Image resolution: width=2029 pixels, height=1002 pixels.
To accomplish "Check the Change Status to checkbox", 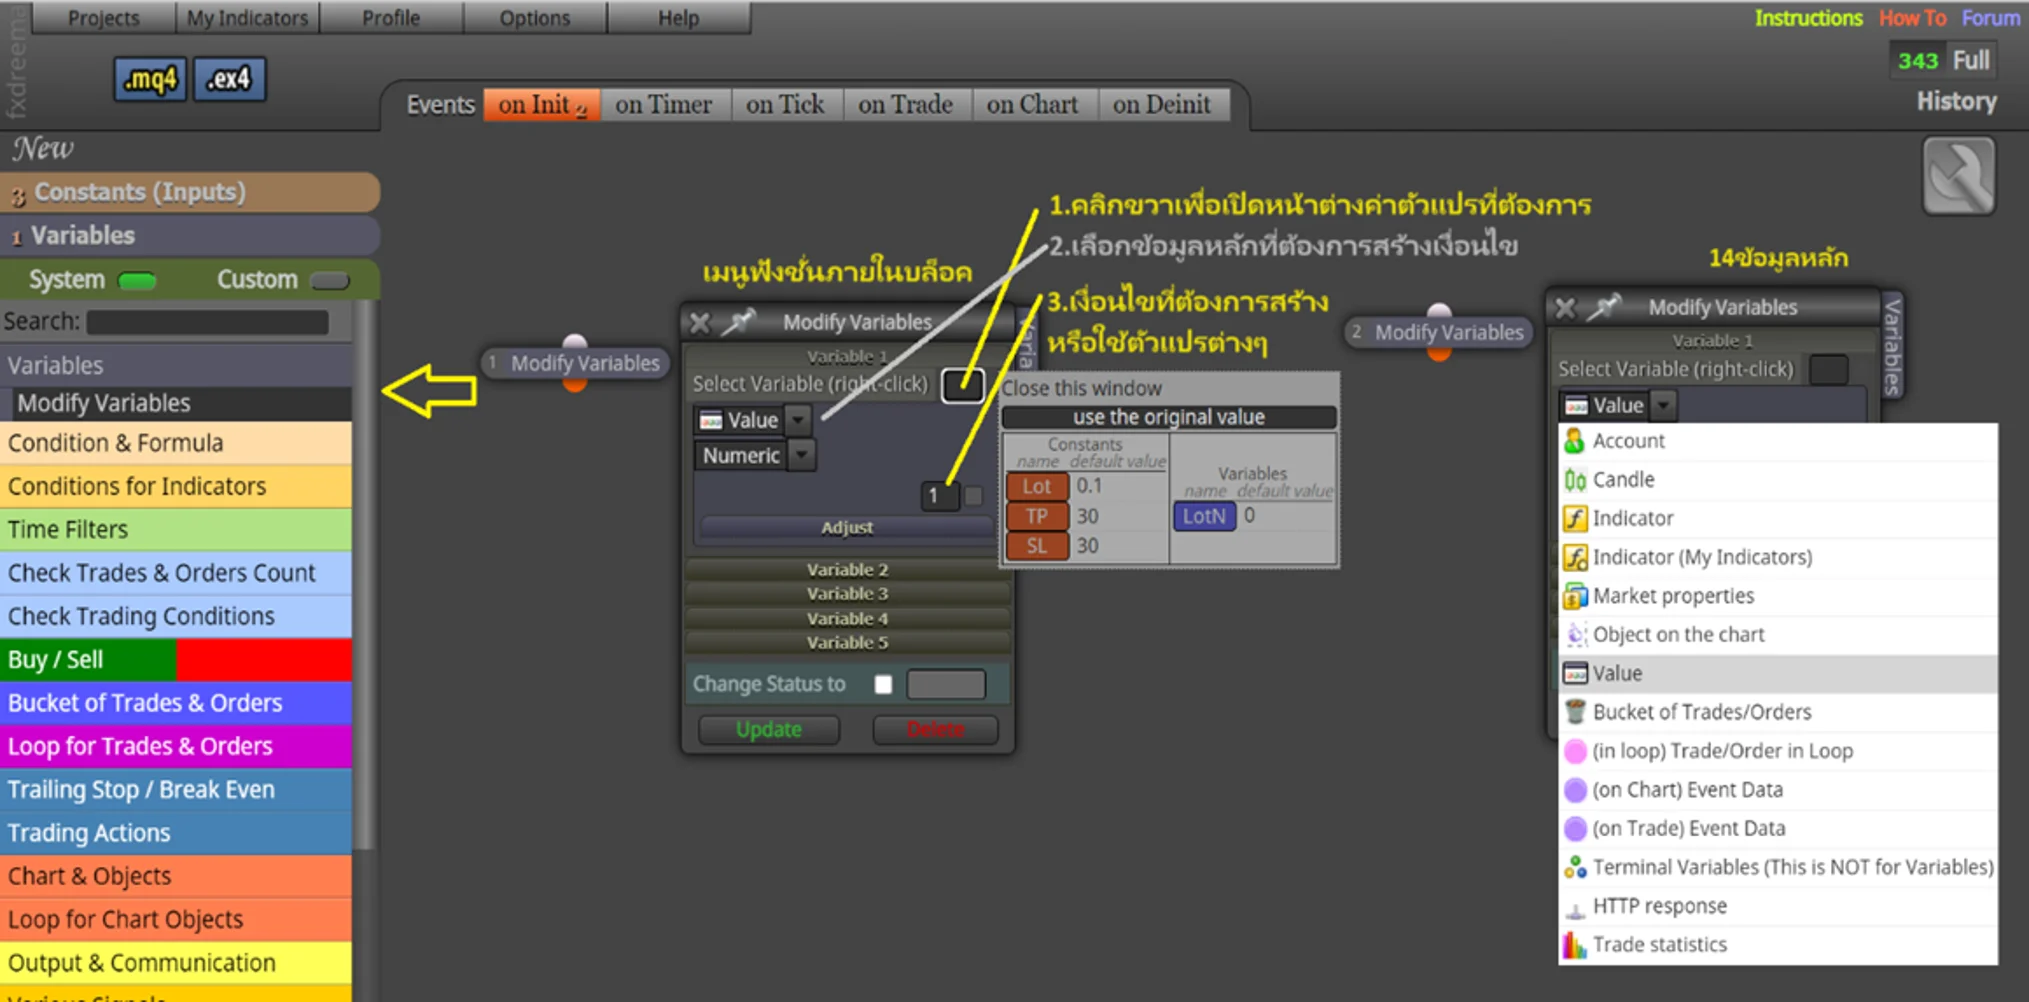I will point(883,684).
